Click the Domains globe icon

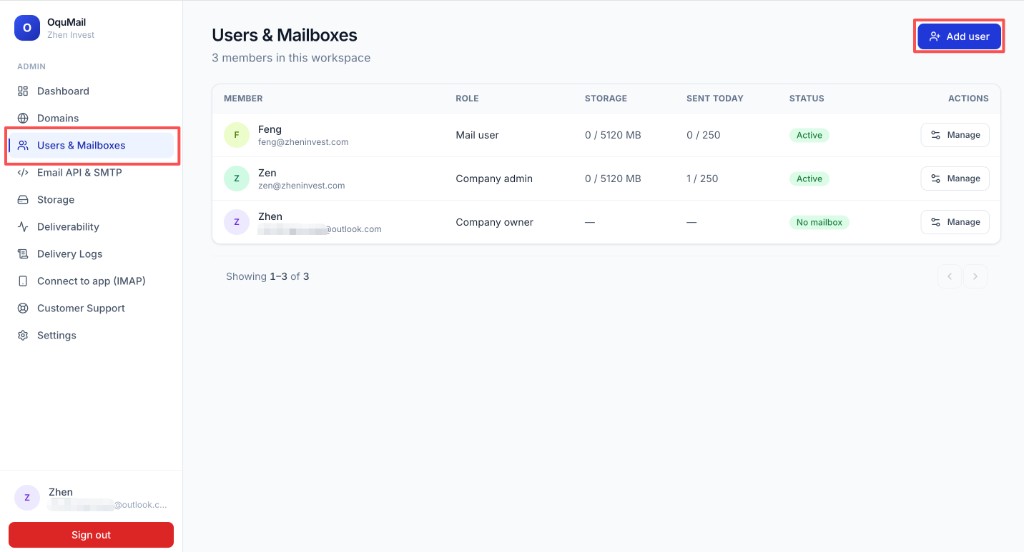[x=23, y=118]
